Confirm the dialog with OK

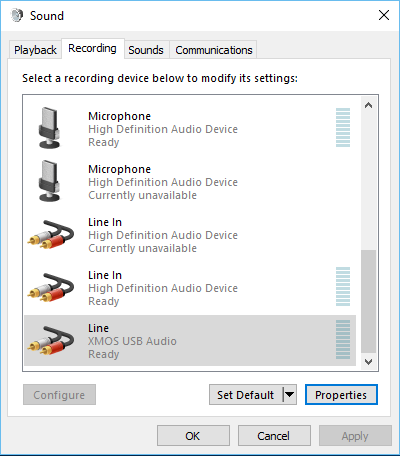click(x=193, y=435)
